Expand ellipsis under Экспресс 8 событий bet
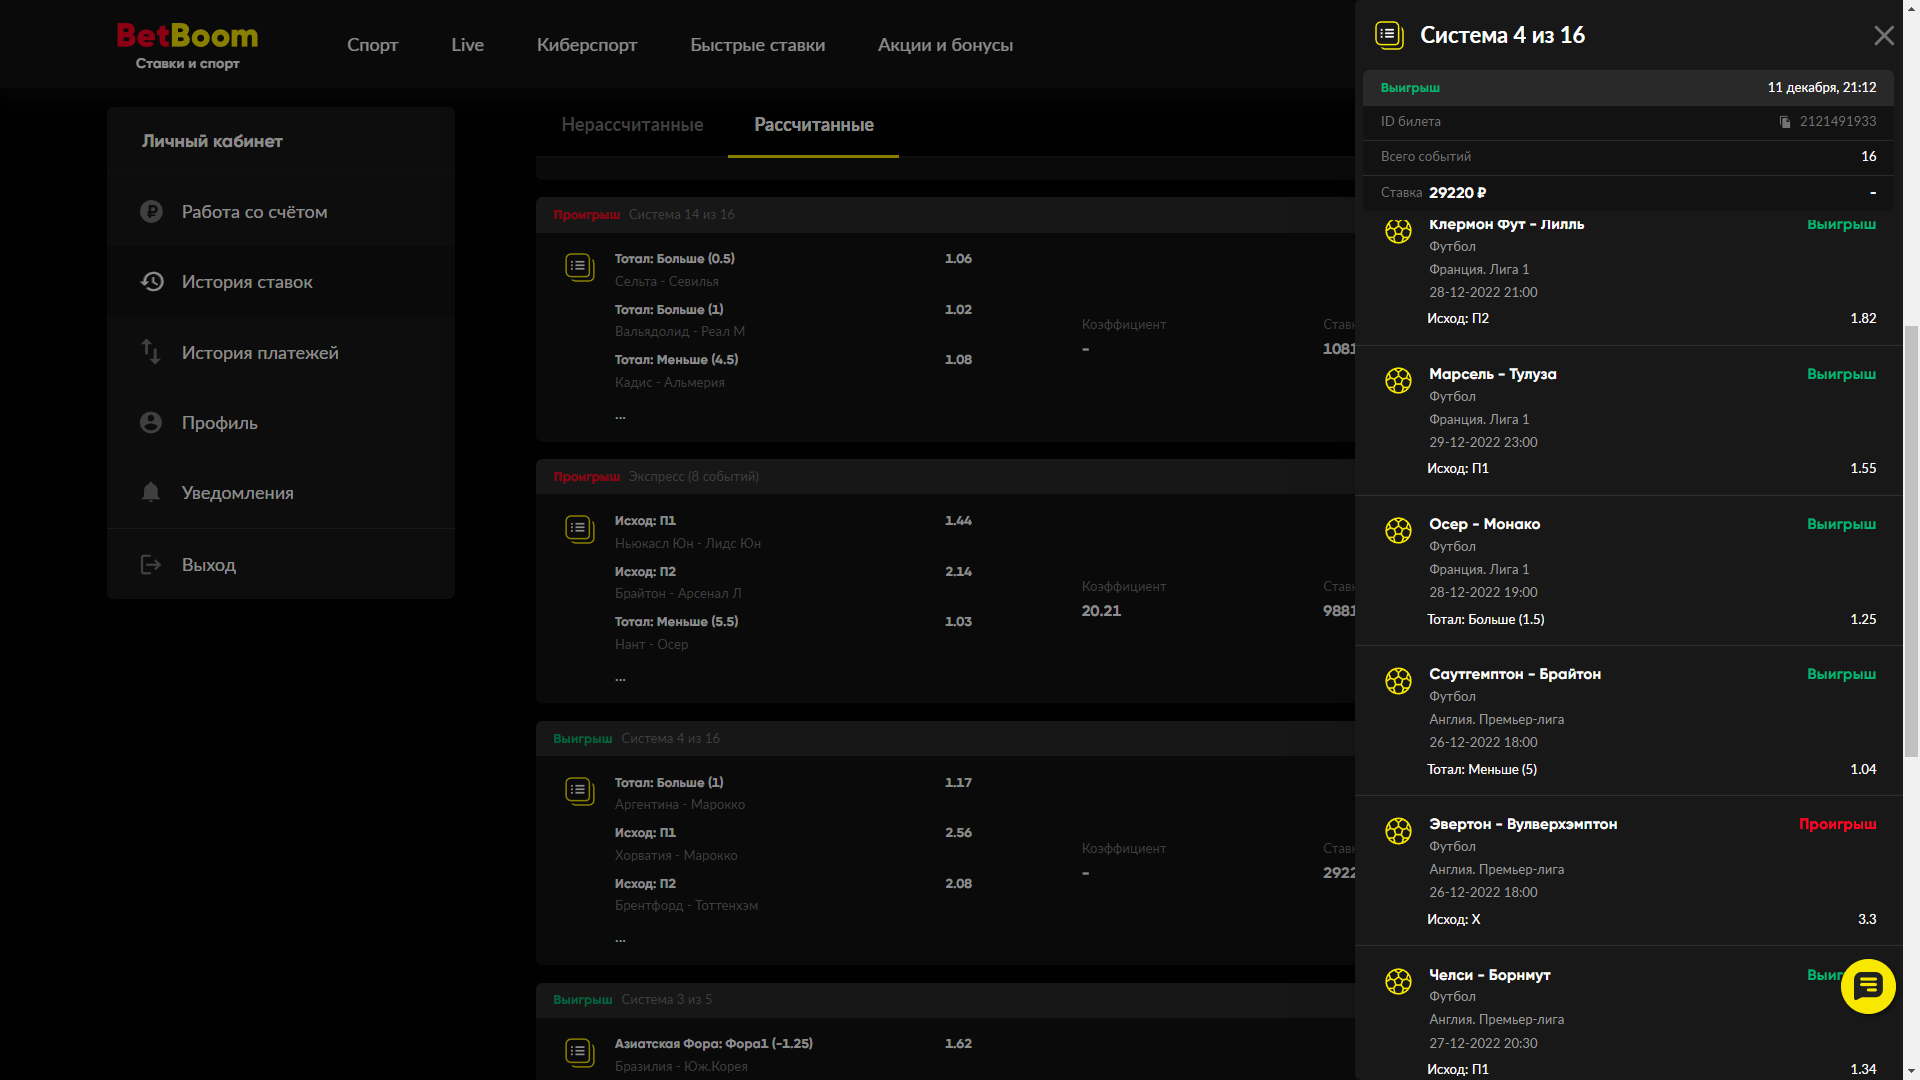The width and height of the screenshot is (1920, 1080). [x=620, y=678]
